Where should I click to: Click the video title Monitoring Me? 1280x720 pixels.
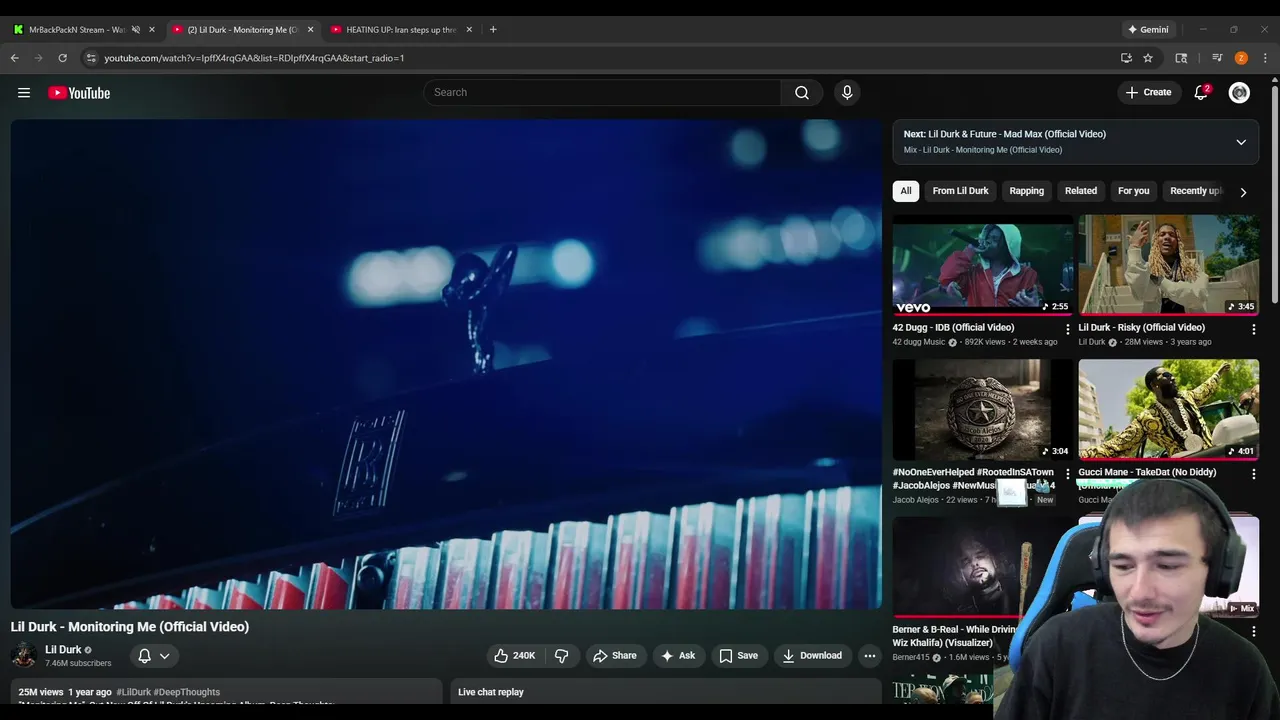click(130, 627)
